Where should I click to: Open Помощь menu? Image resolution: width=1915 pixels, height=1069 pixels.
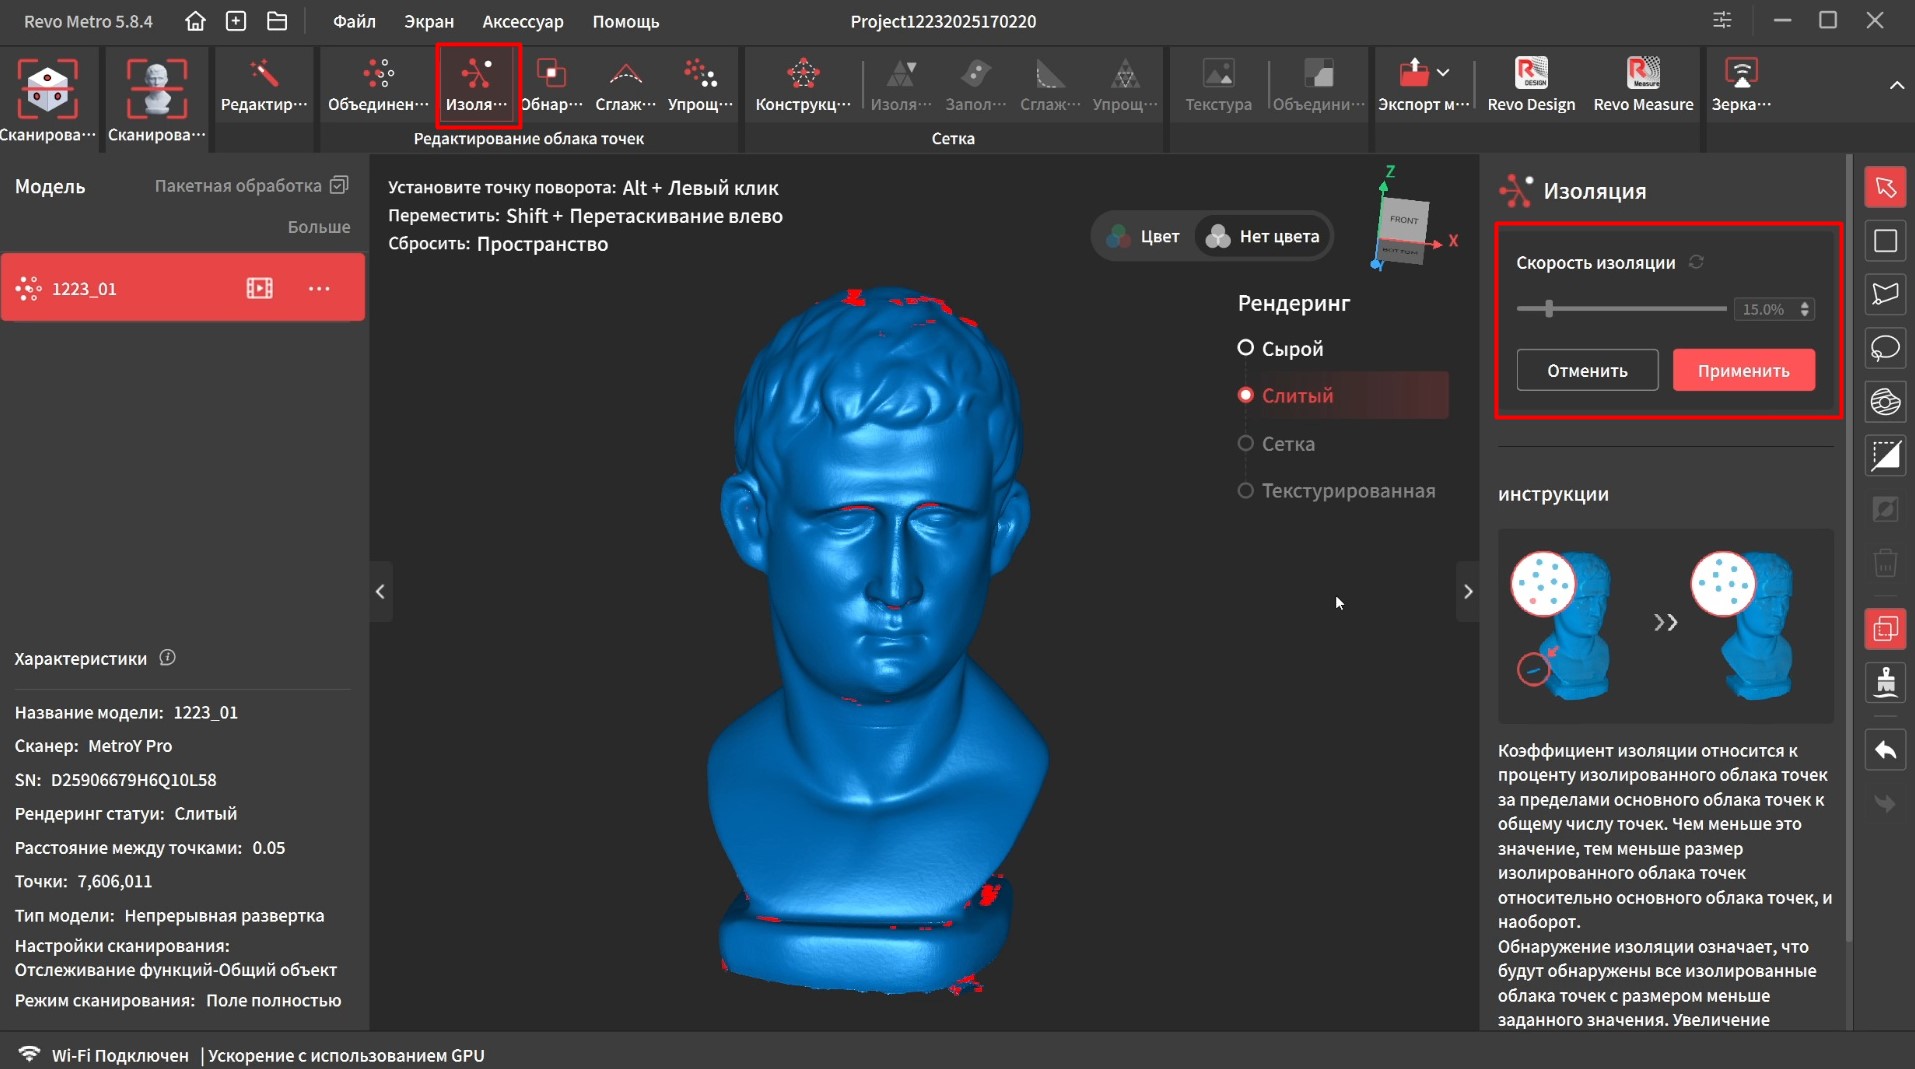coord(626,21)
